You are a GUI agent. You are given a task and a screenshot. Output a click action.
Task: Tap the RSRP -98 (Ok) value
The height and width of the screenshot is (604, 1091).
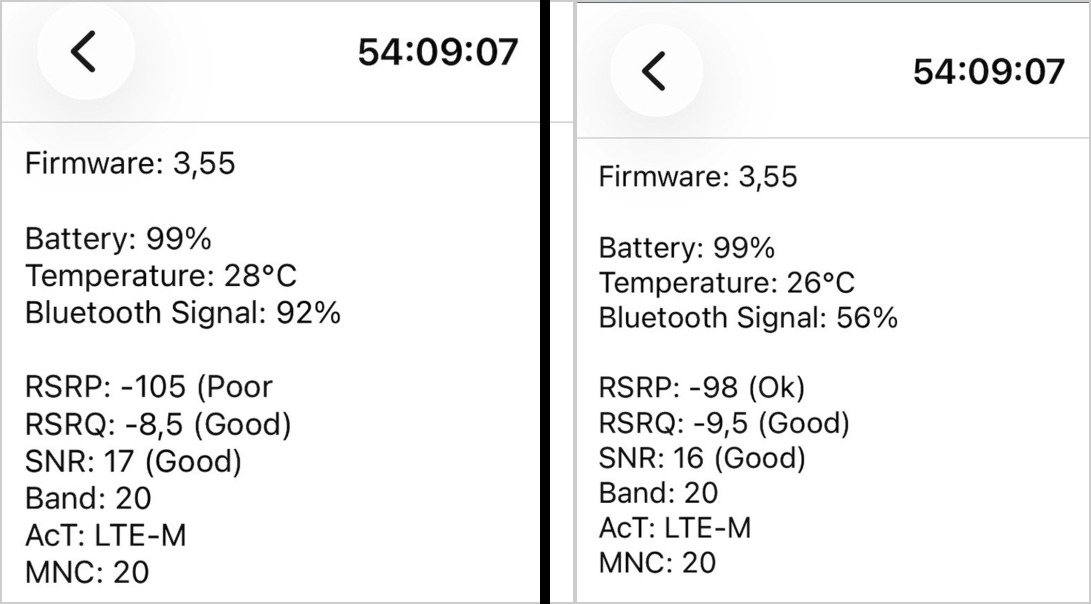click(702, 387)
